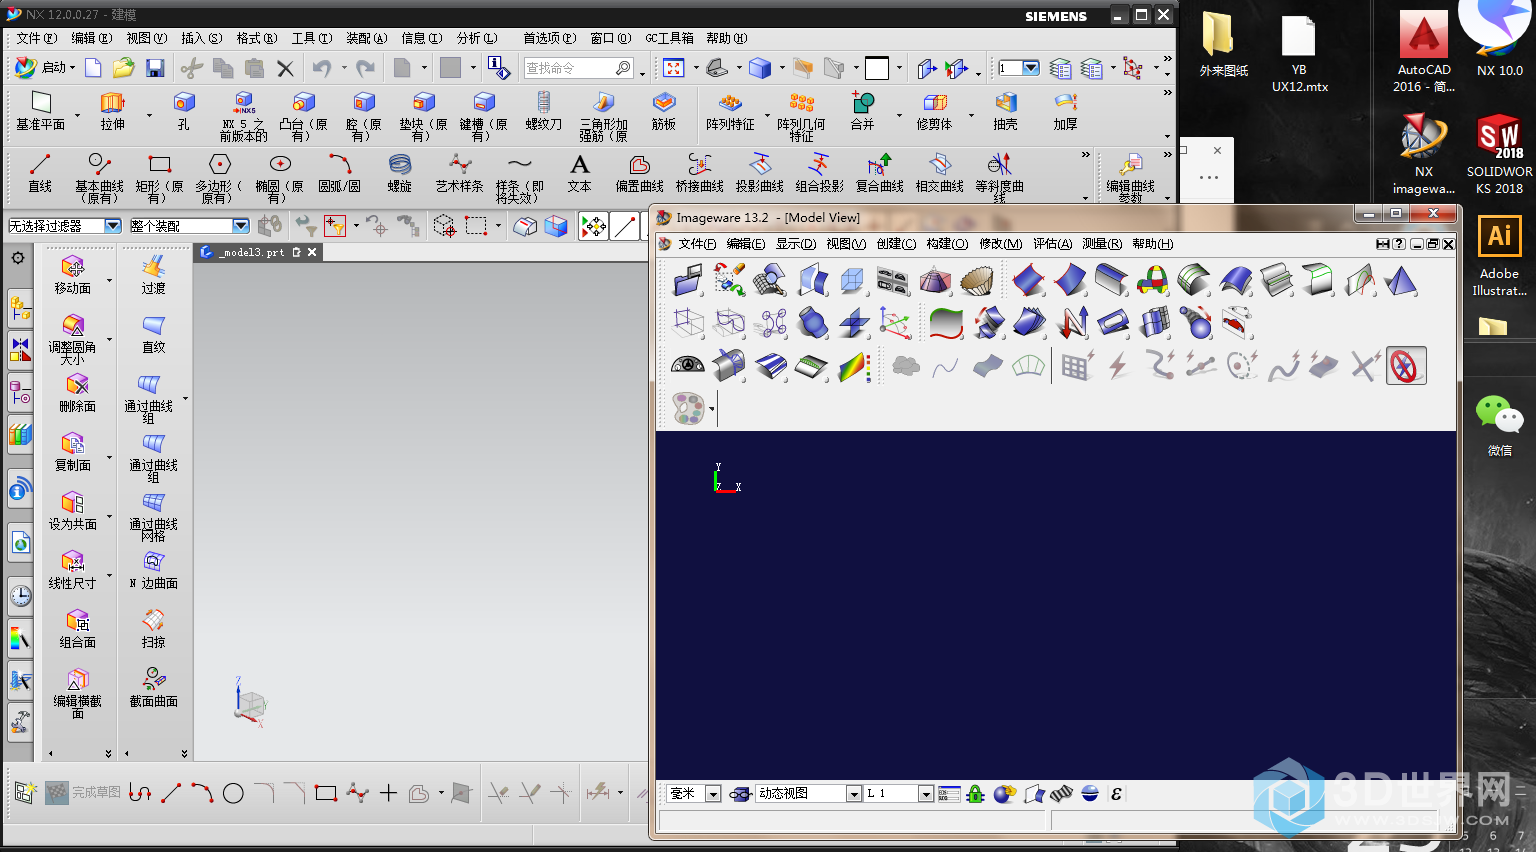Image resolution: width=1536 pixels, height=852 pixels.
Task: Click the epsilon icon in Imageware status bar
Action: coord(1116,794)
